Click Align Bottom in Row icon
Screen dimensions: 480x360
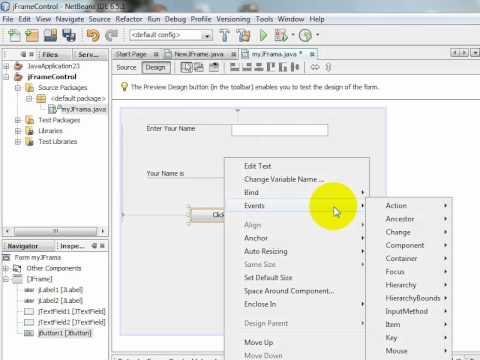pyautogui.click(x=283, y=67)
